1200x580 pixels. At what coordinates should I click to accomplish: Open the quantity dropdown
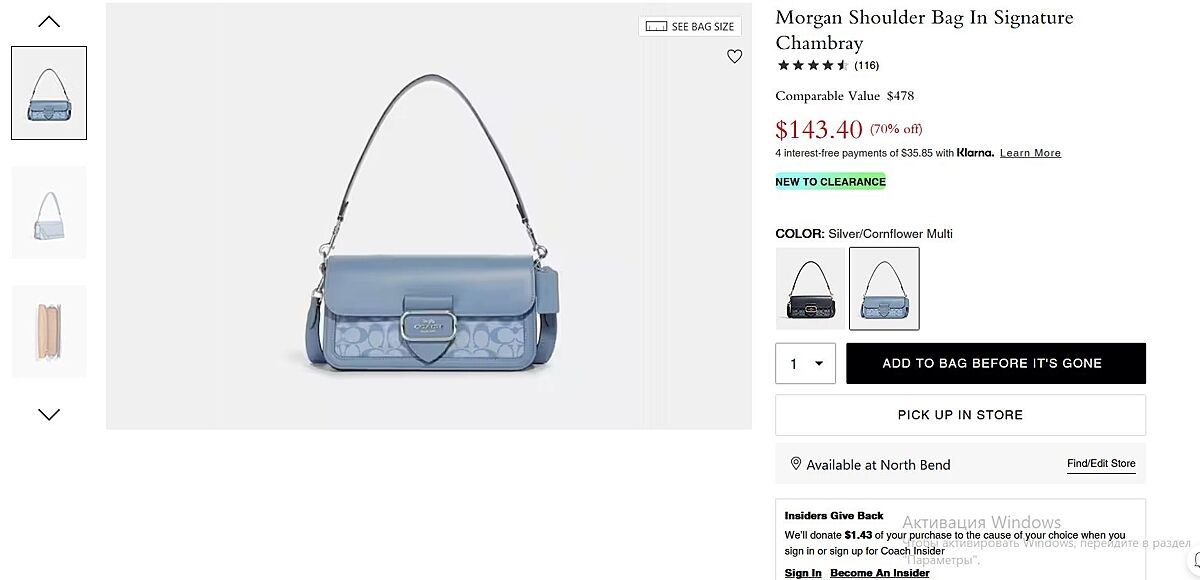point(805,363)
